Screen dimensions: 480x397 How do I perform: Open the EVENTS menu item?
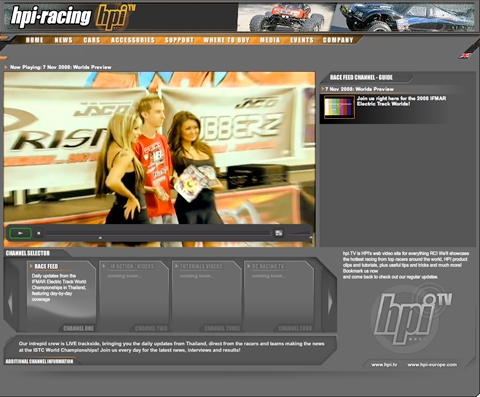pos(302,40)
